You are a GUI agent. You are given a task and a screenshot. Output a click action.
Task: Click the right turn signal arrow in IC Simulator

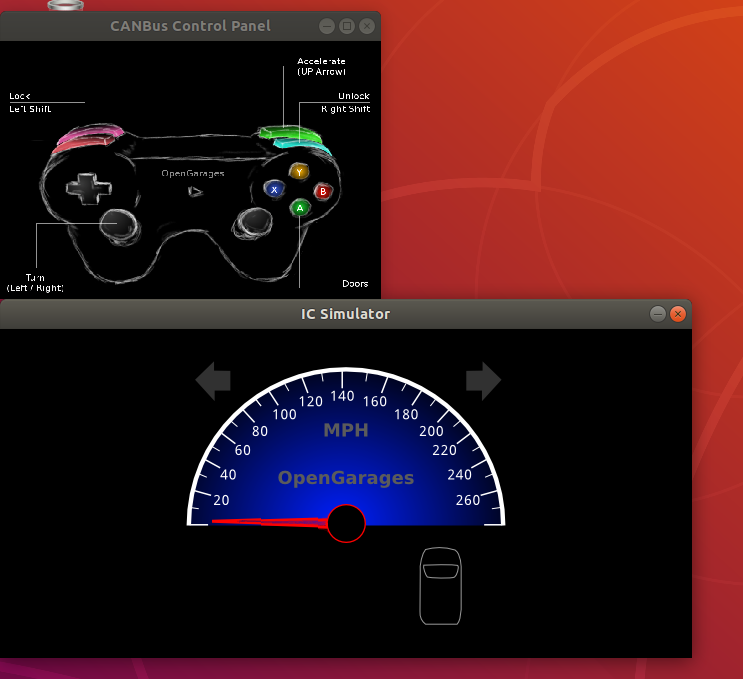coord(483,380)
